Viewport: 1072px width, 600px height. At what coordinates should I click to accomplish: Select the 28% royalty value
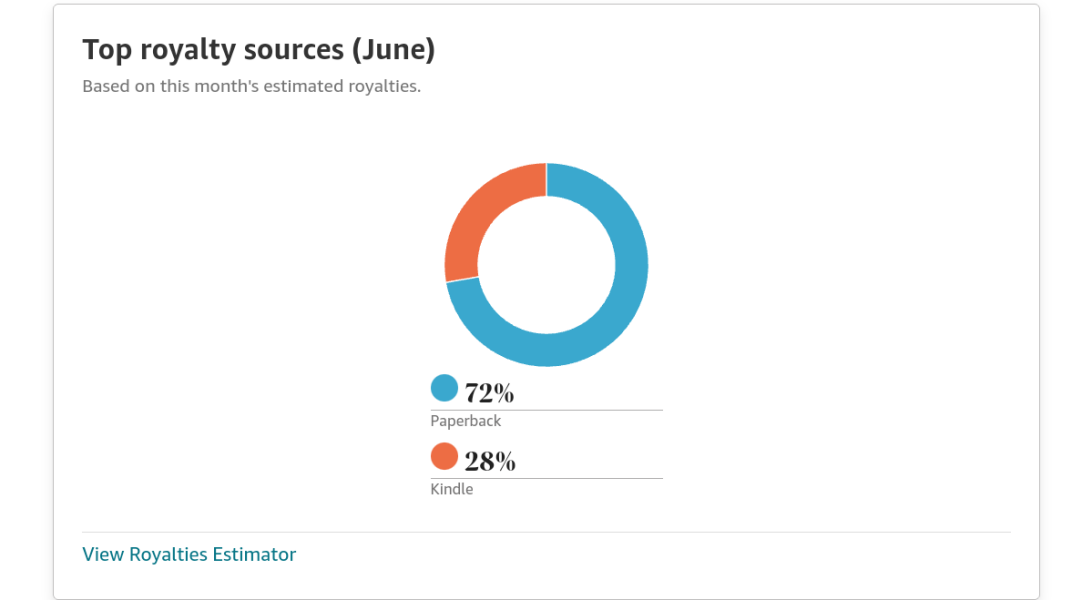pos(490,462)
